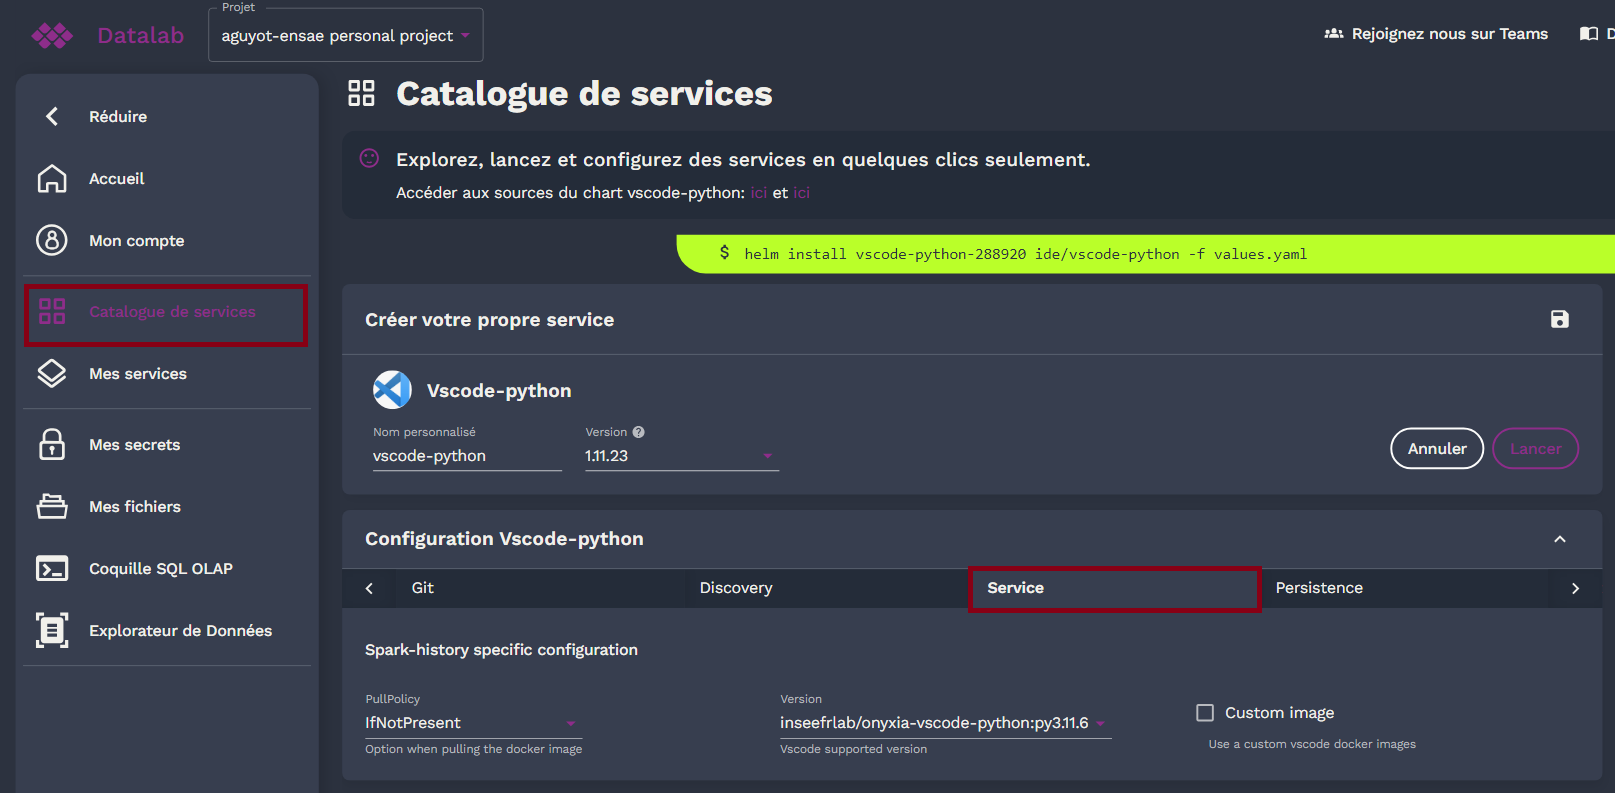Open Coquille SQL OLAP terminal icon
Image resolution: width=1615 pixels, height=793 pixels.
(x=52, y=569)
